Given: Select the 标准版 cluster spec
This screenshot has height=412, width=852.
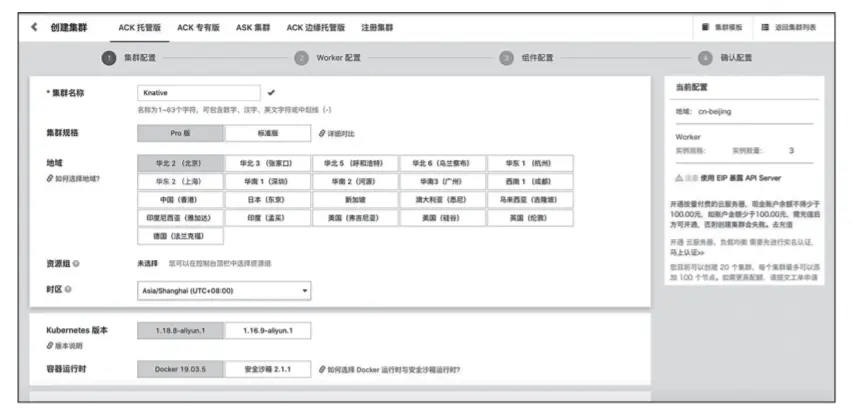Looking at the screenshot, I should (268, 133).
